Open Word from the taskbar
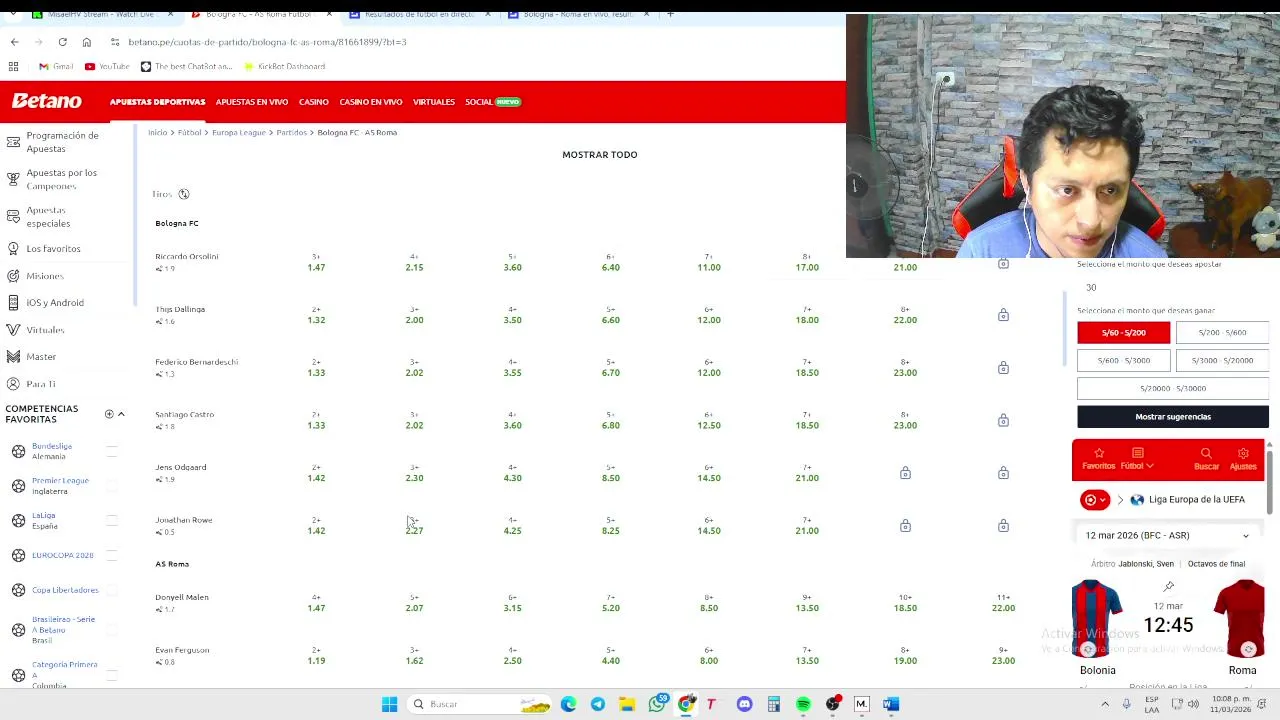Viewport: 1280px width, 720px height. [891, 704]
